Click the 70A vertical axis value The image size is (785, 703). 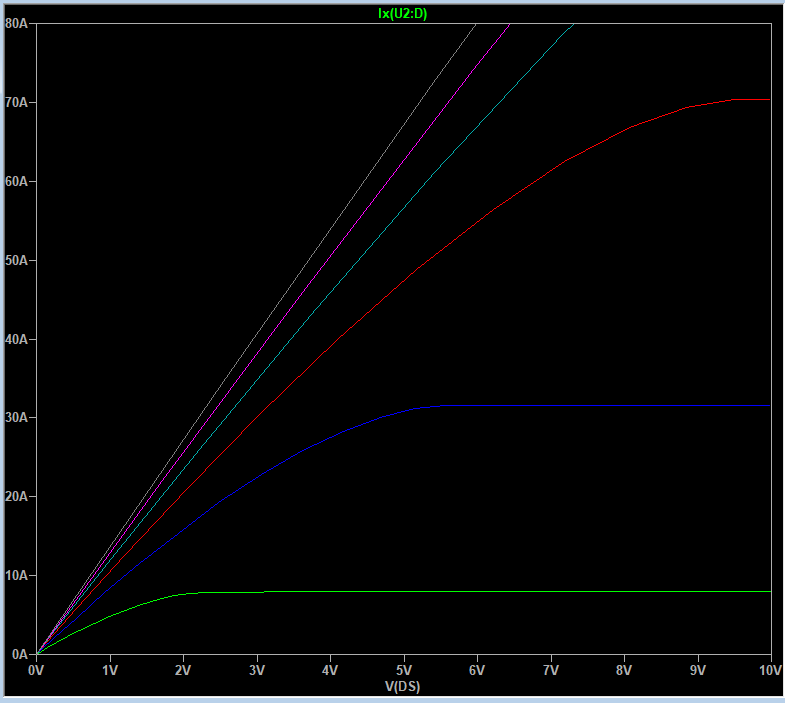(x=16, y=102)
